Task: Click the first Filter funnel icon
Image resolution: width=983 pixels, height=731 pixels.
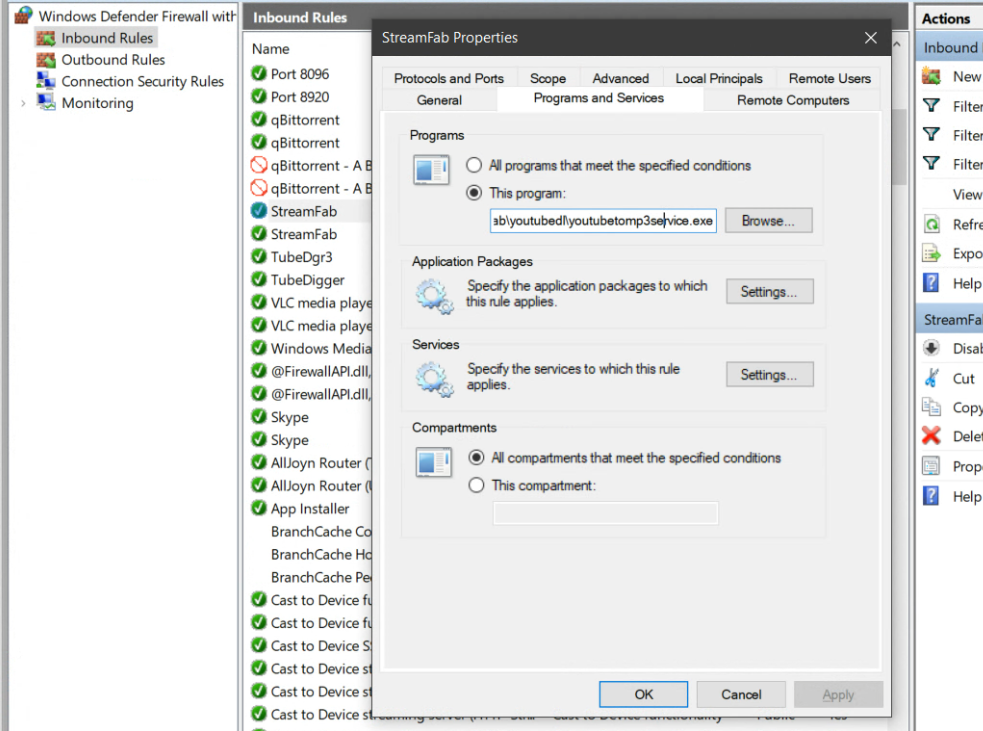Action: click(x=932, y=105)
